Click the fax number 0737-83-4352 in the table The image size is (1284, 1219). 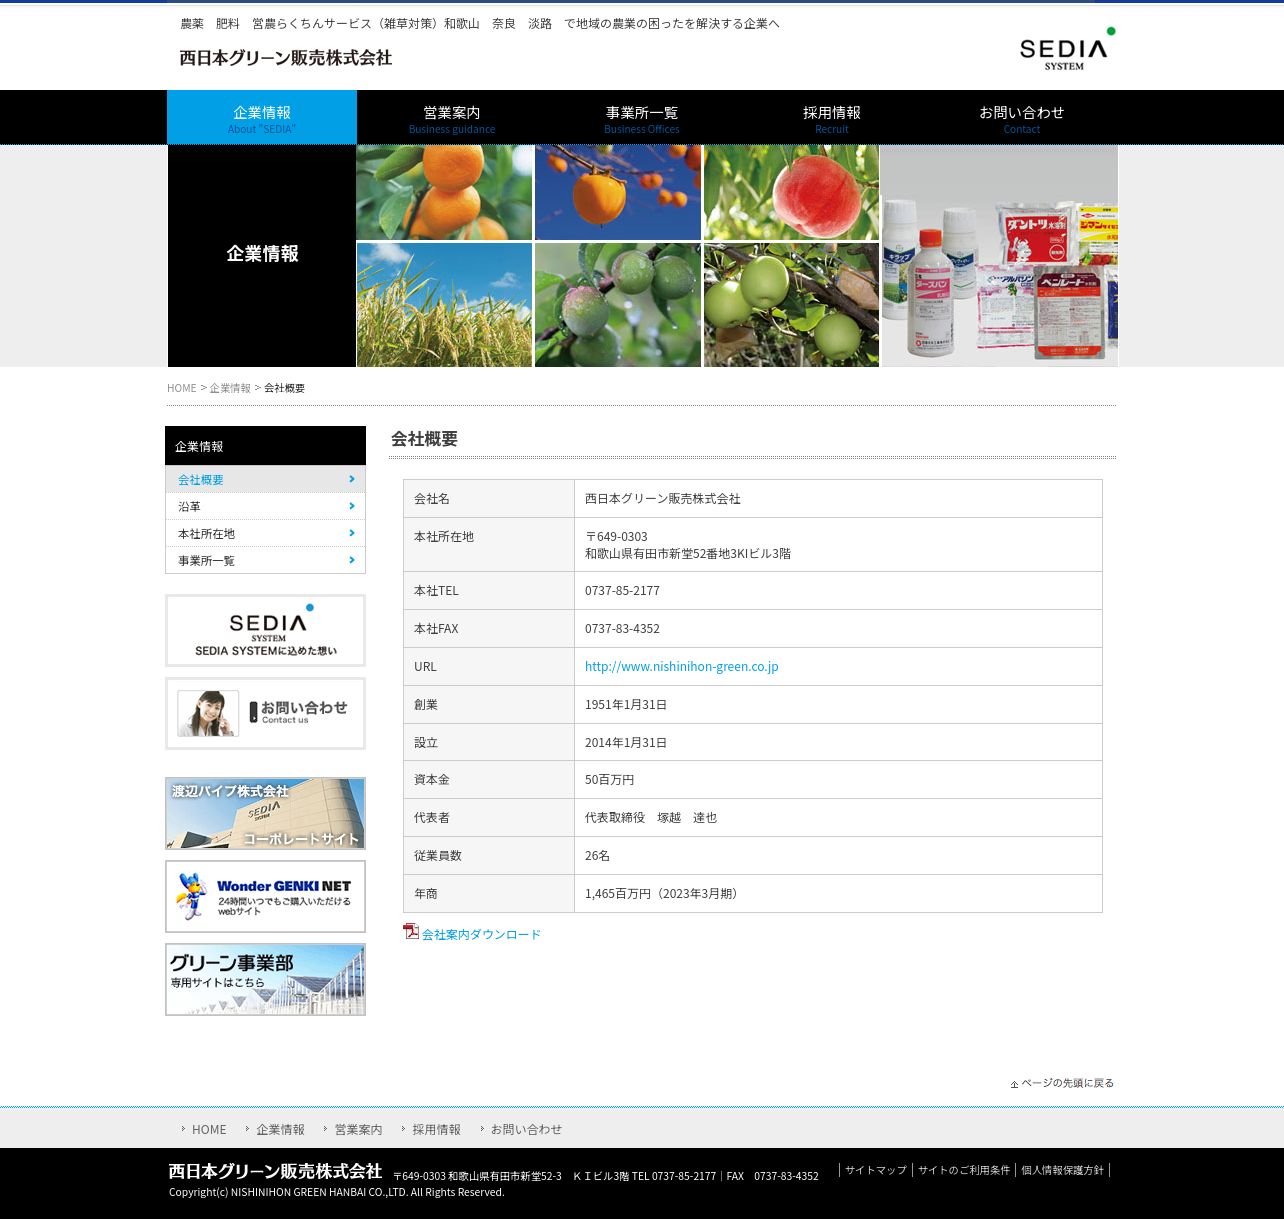[x=622, y=628]
